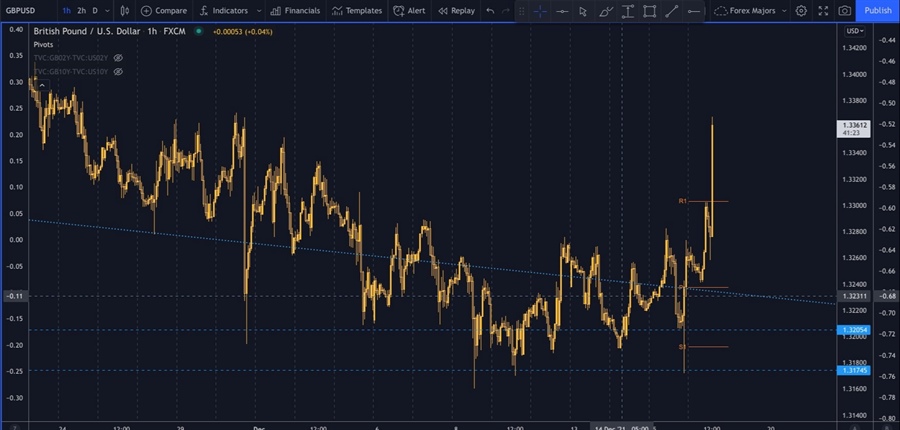
Task: Expand the time interval dropdown chevron
Action: coord(108,10)
